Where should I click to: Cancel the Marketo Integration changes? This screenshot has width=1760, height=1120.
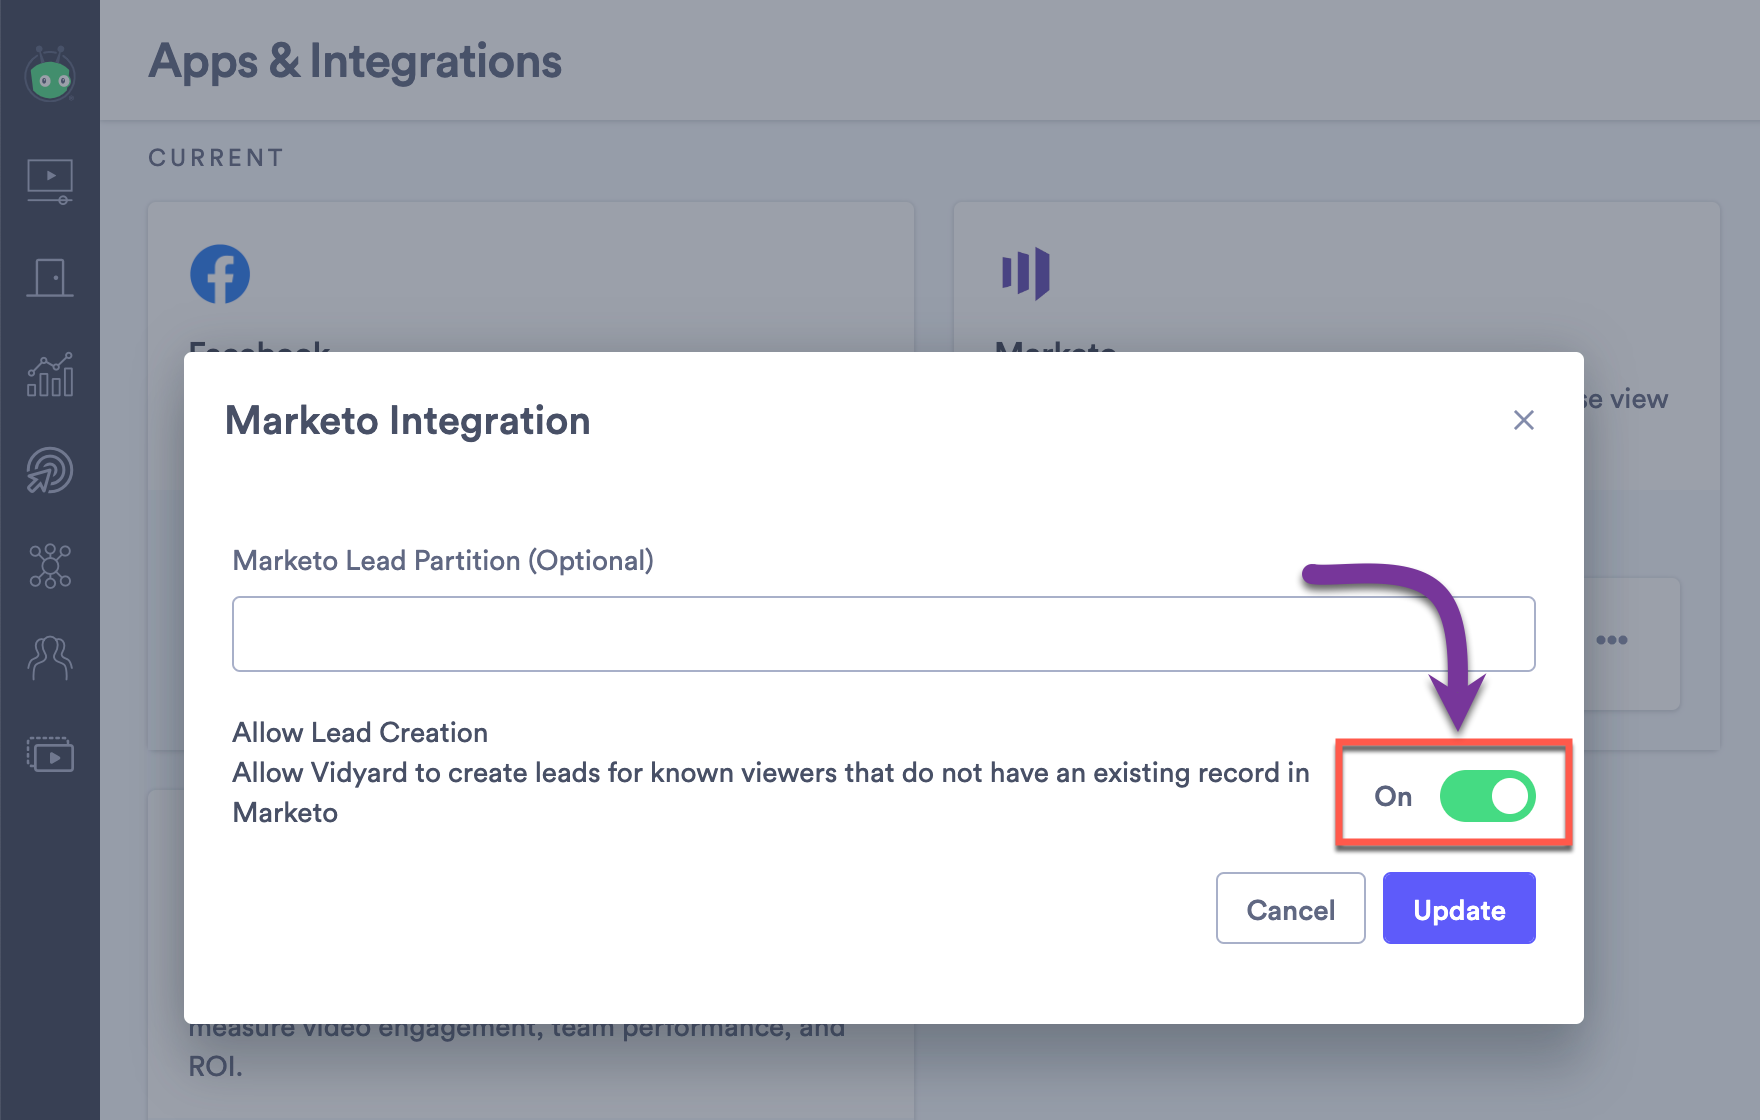[1291, 908]
